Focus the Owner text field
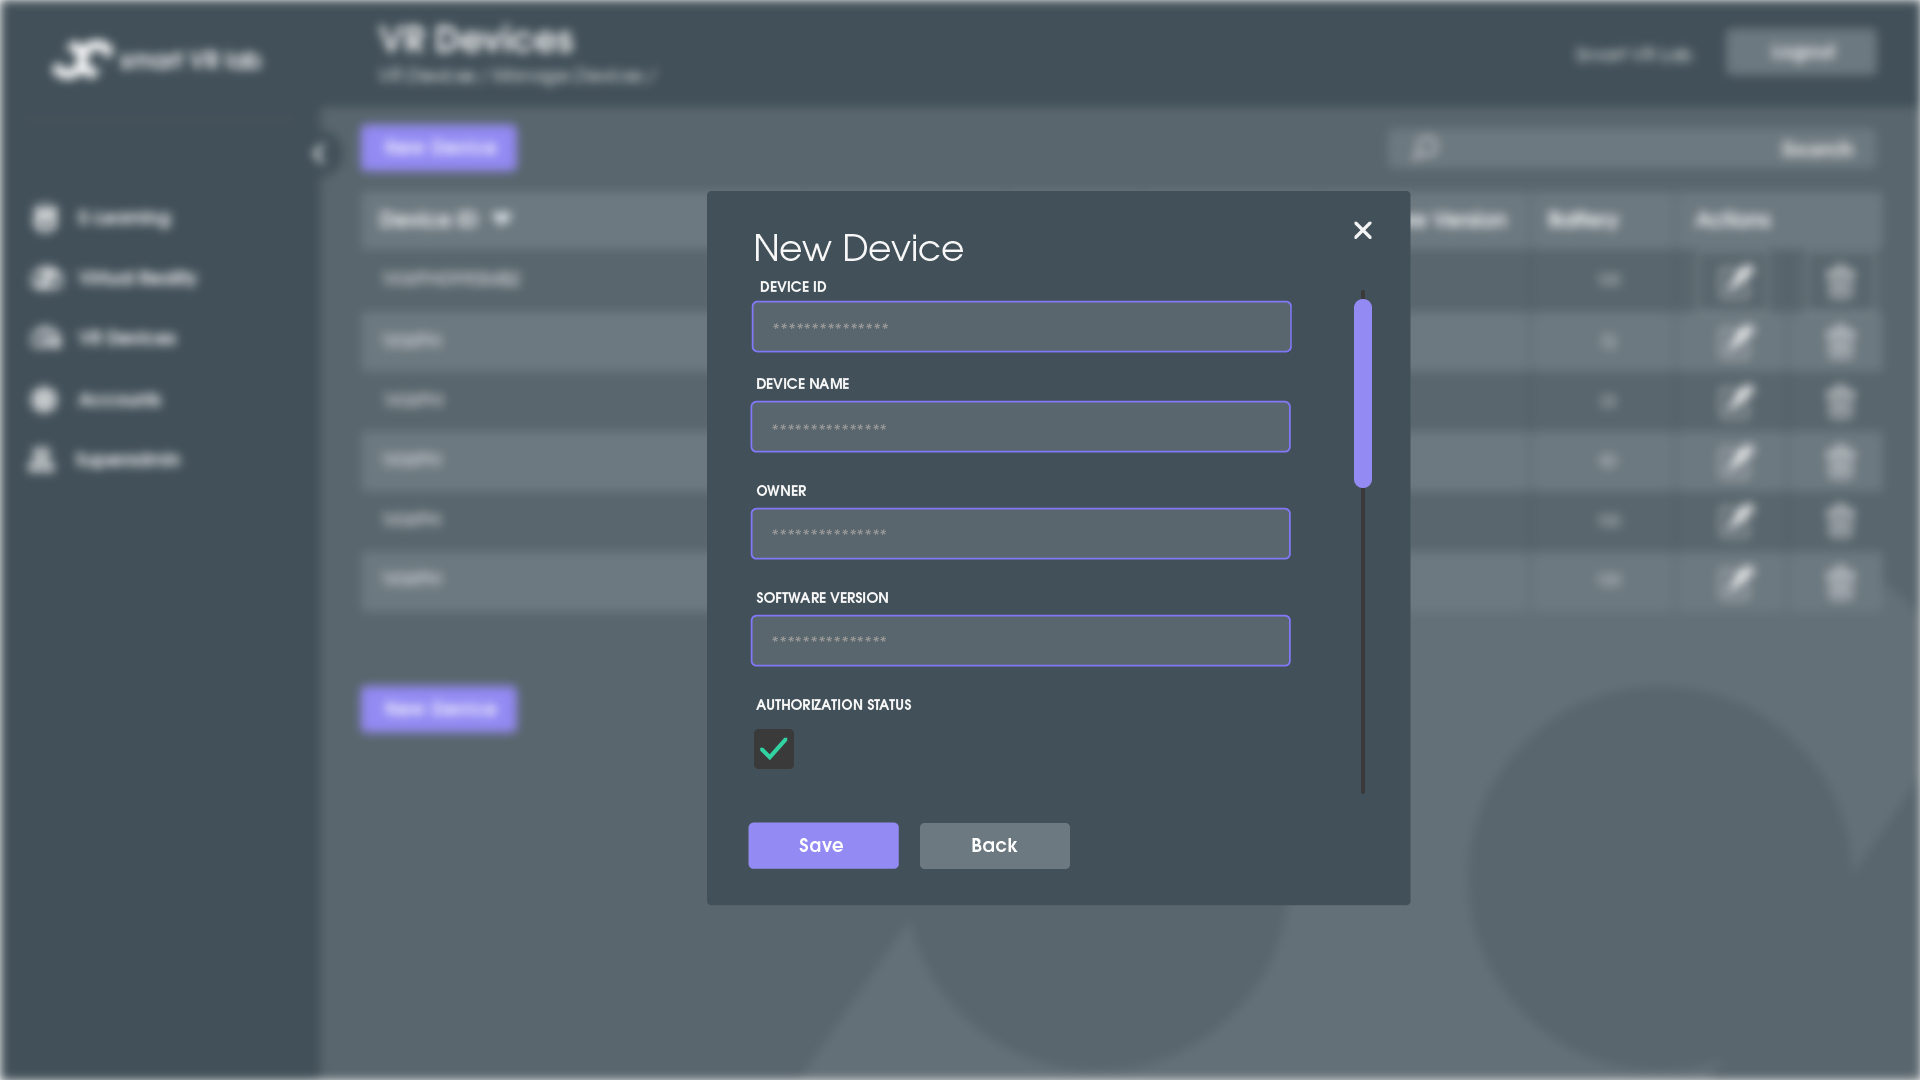The height and width of the screenshot is (1080, 1920). click(x=1020, y=534)
